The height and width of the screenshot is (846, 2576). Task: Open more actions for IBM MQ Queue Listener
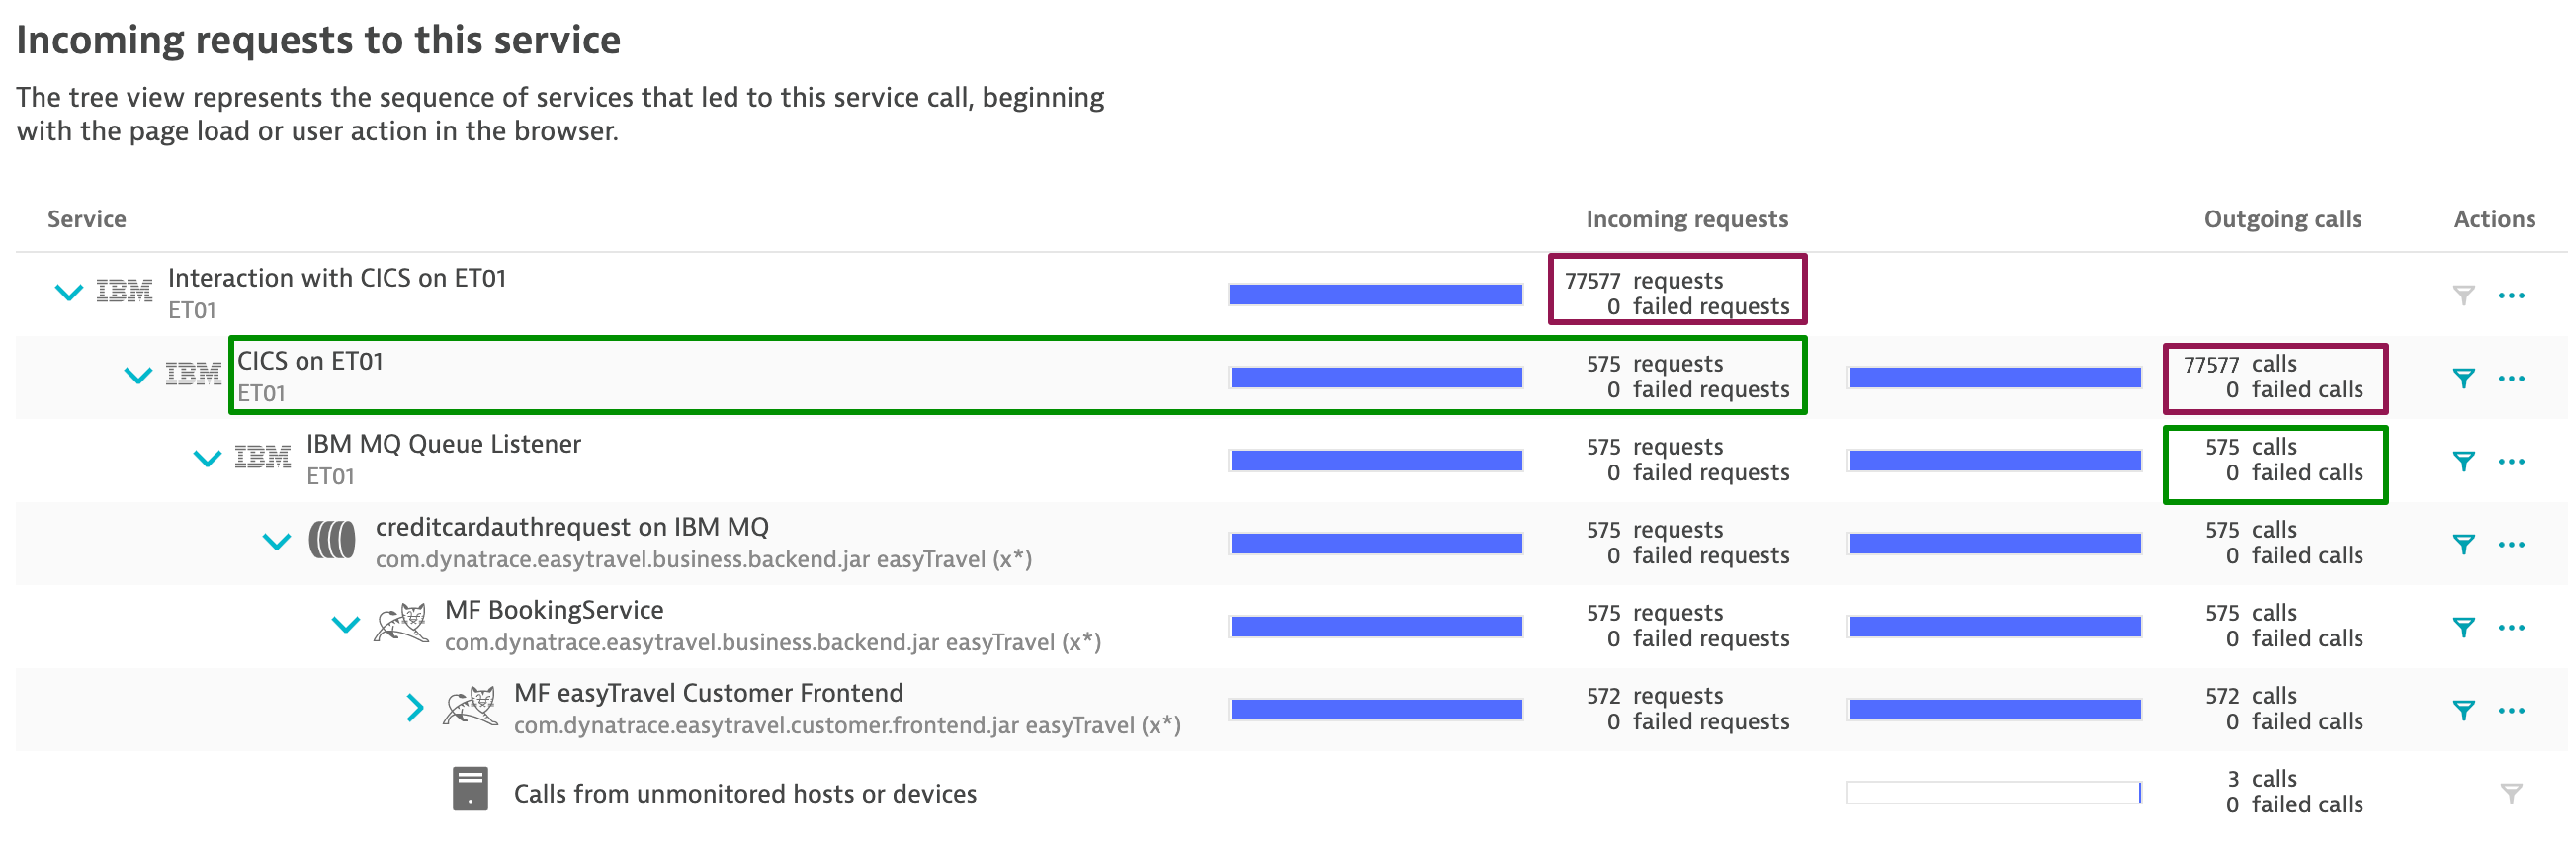point(2511,462)
